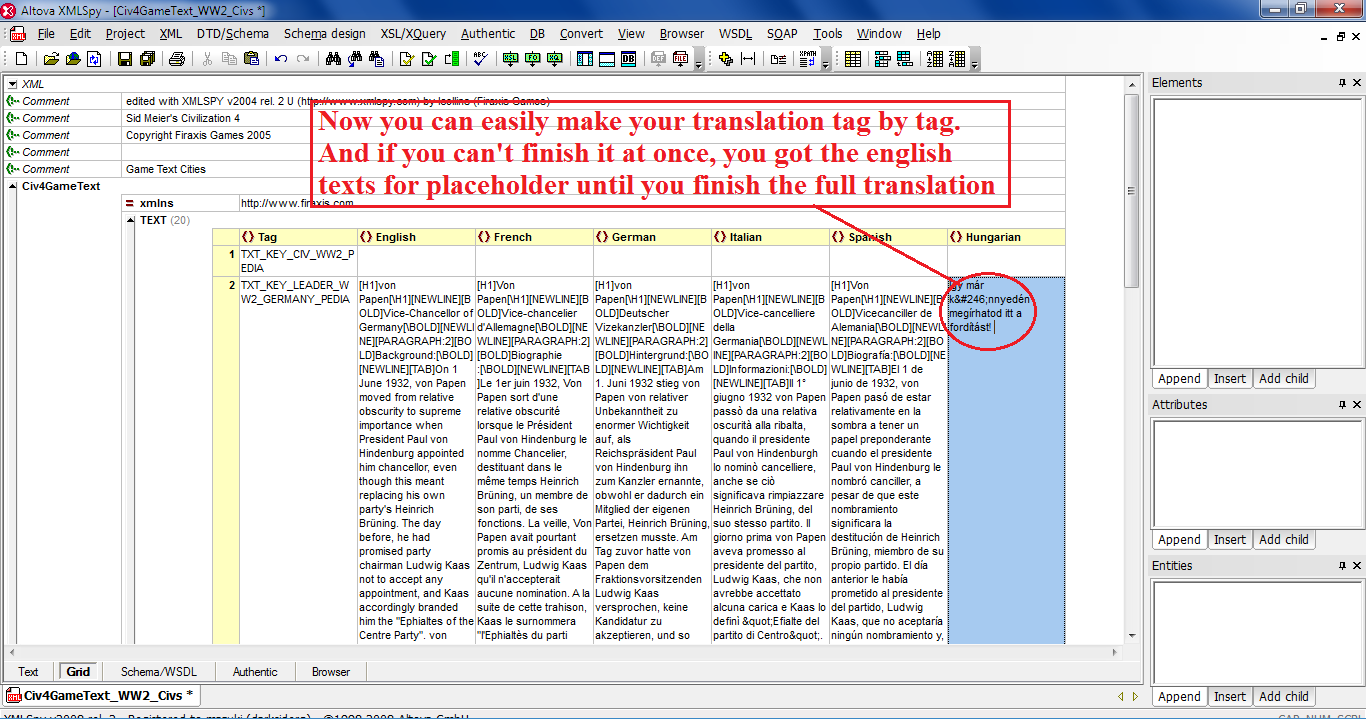Switch to the Browser view tab
Screen dimensions: 1366x719
click(331, 672)
